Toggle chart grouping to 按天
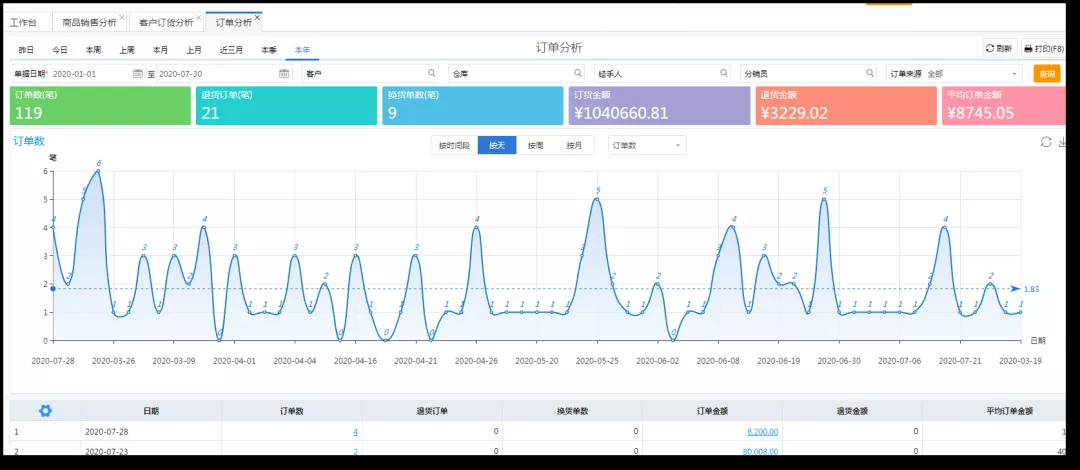1080x470 pixels. tap(497, 145)
